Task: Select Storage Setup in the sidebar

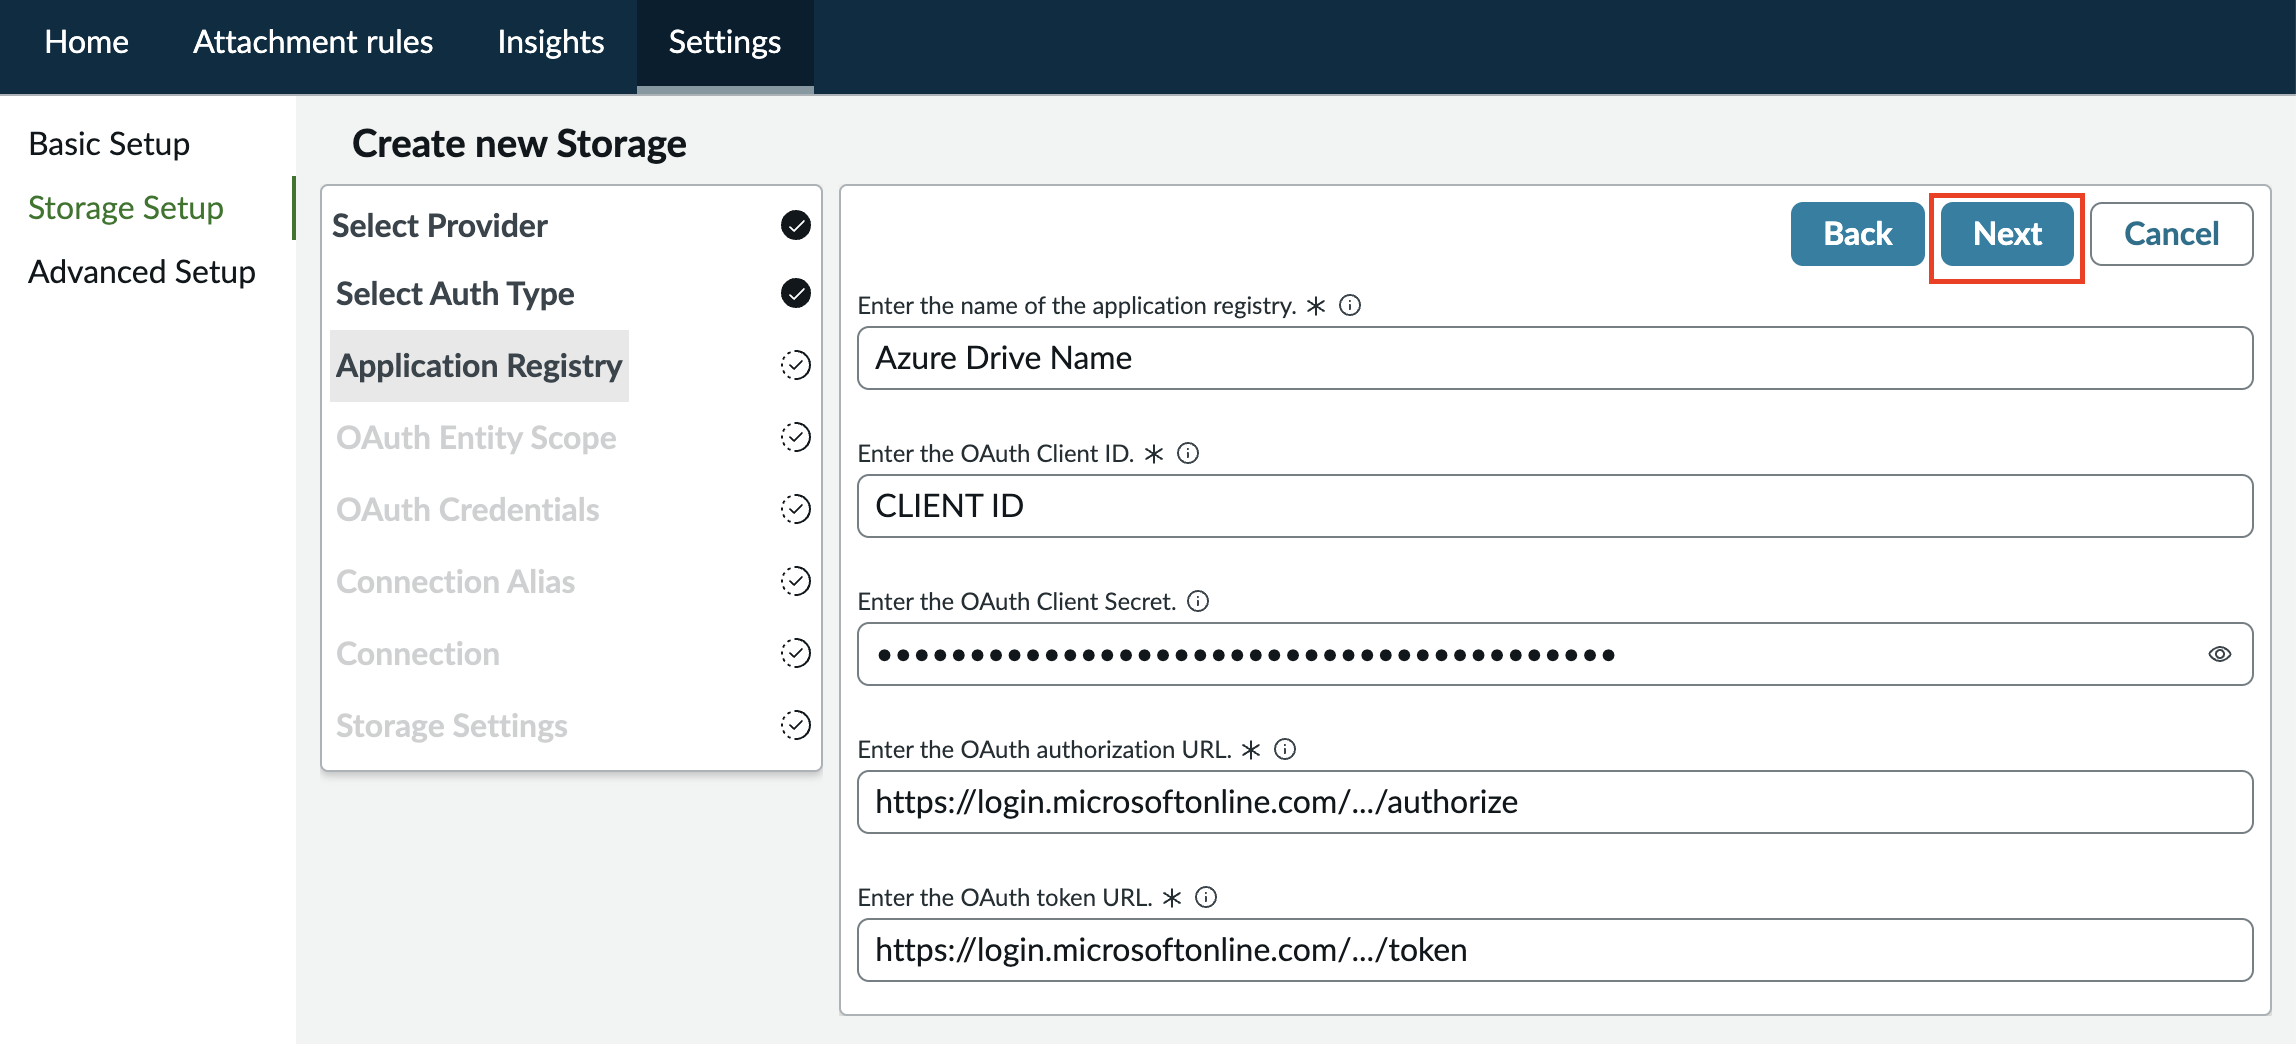Action: point(126,208)
